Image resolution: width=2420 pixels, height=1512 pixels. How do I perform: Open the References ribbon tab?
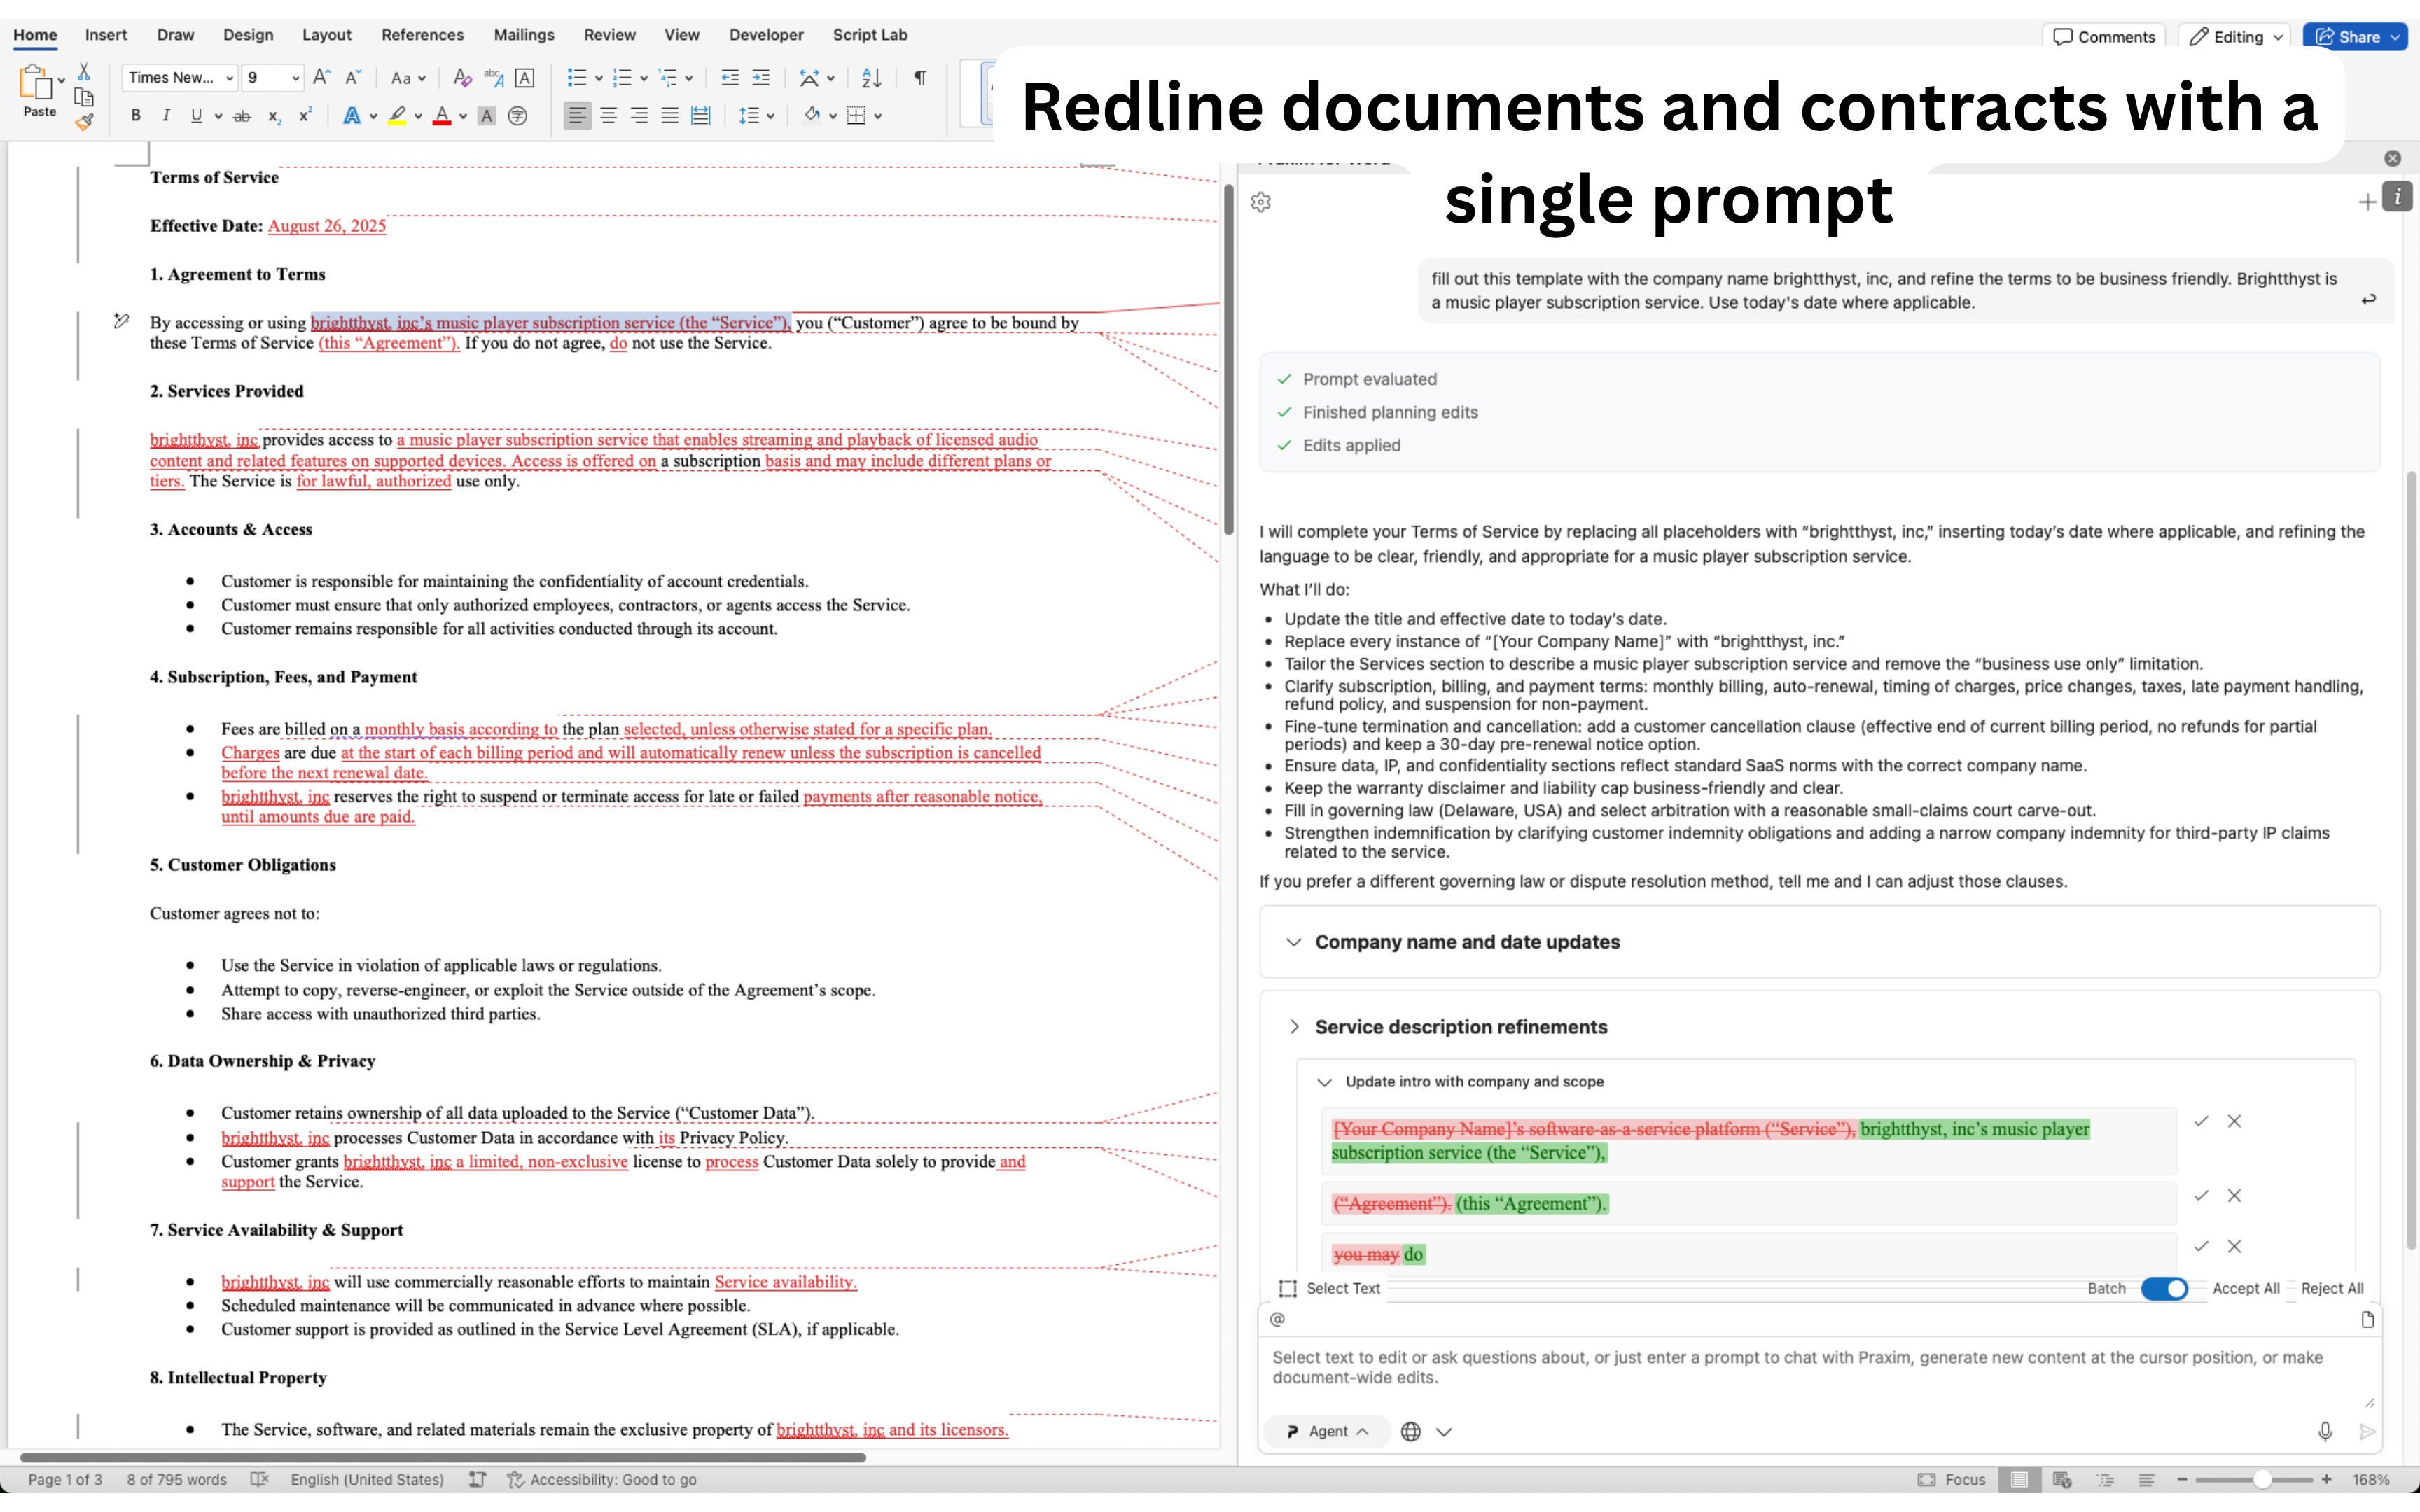pyautogui.click(x=422, y=35)
